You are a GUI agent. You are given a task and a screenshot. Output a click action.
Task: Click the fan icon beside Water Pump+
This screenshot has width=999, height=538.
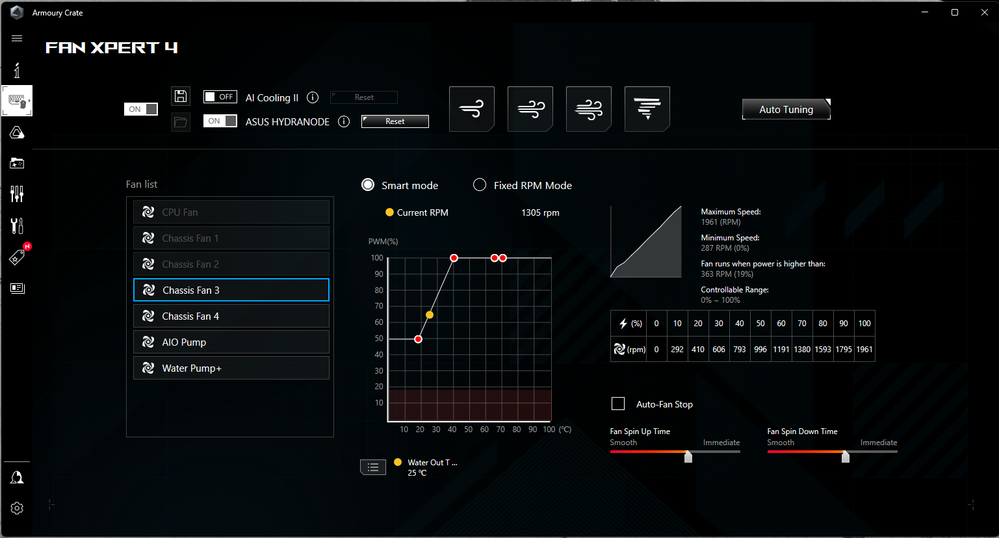[148, 368]
